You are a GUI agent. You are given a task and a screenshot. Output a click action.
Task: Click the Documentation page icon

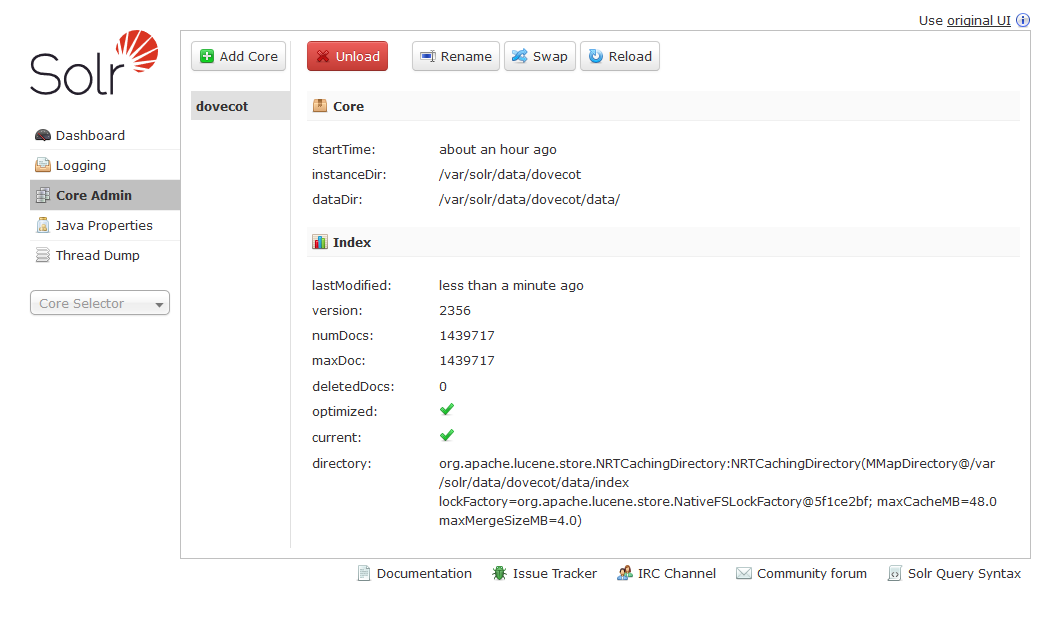click(x=364, y=573)
